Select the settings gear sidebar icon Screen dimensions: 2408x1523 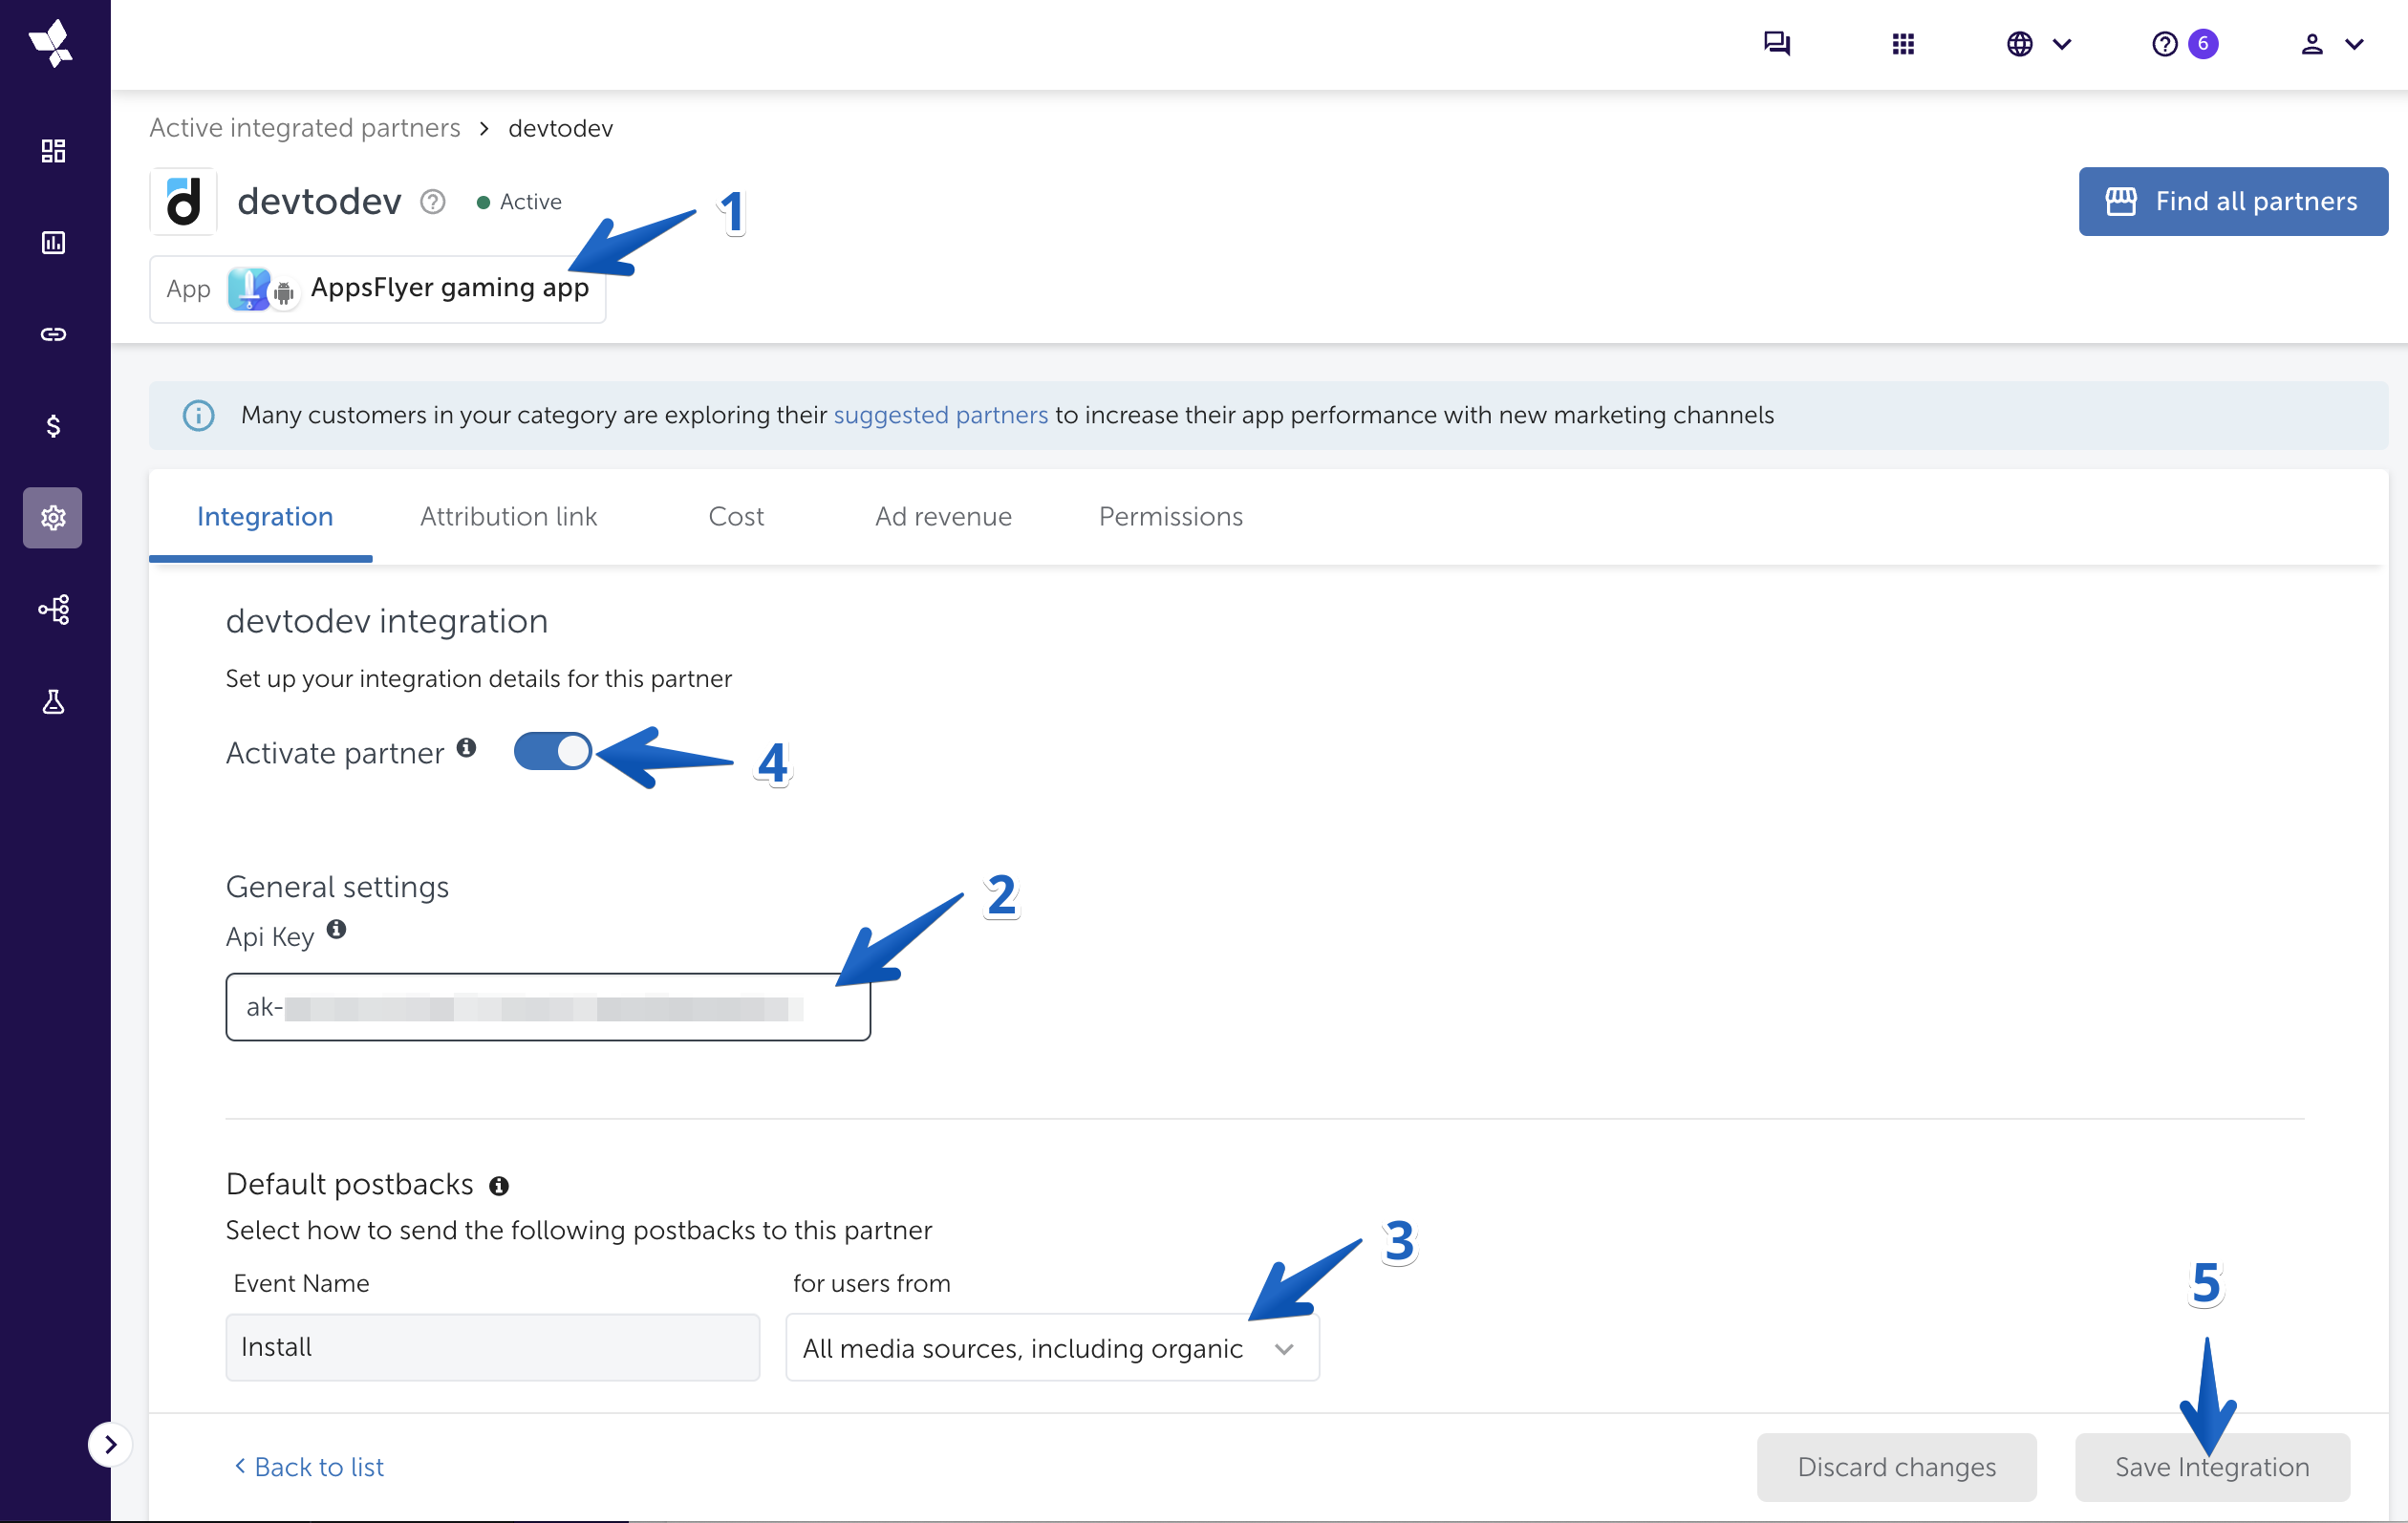(53, 518)
